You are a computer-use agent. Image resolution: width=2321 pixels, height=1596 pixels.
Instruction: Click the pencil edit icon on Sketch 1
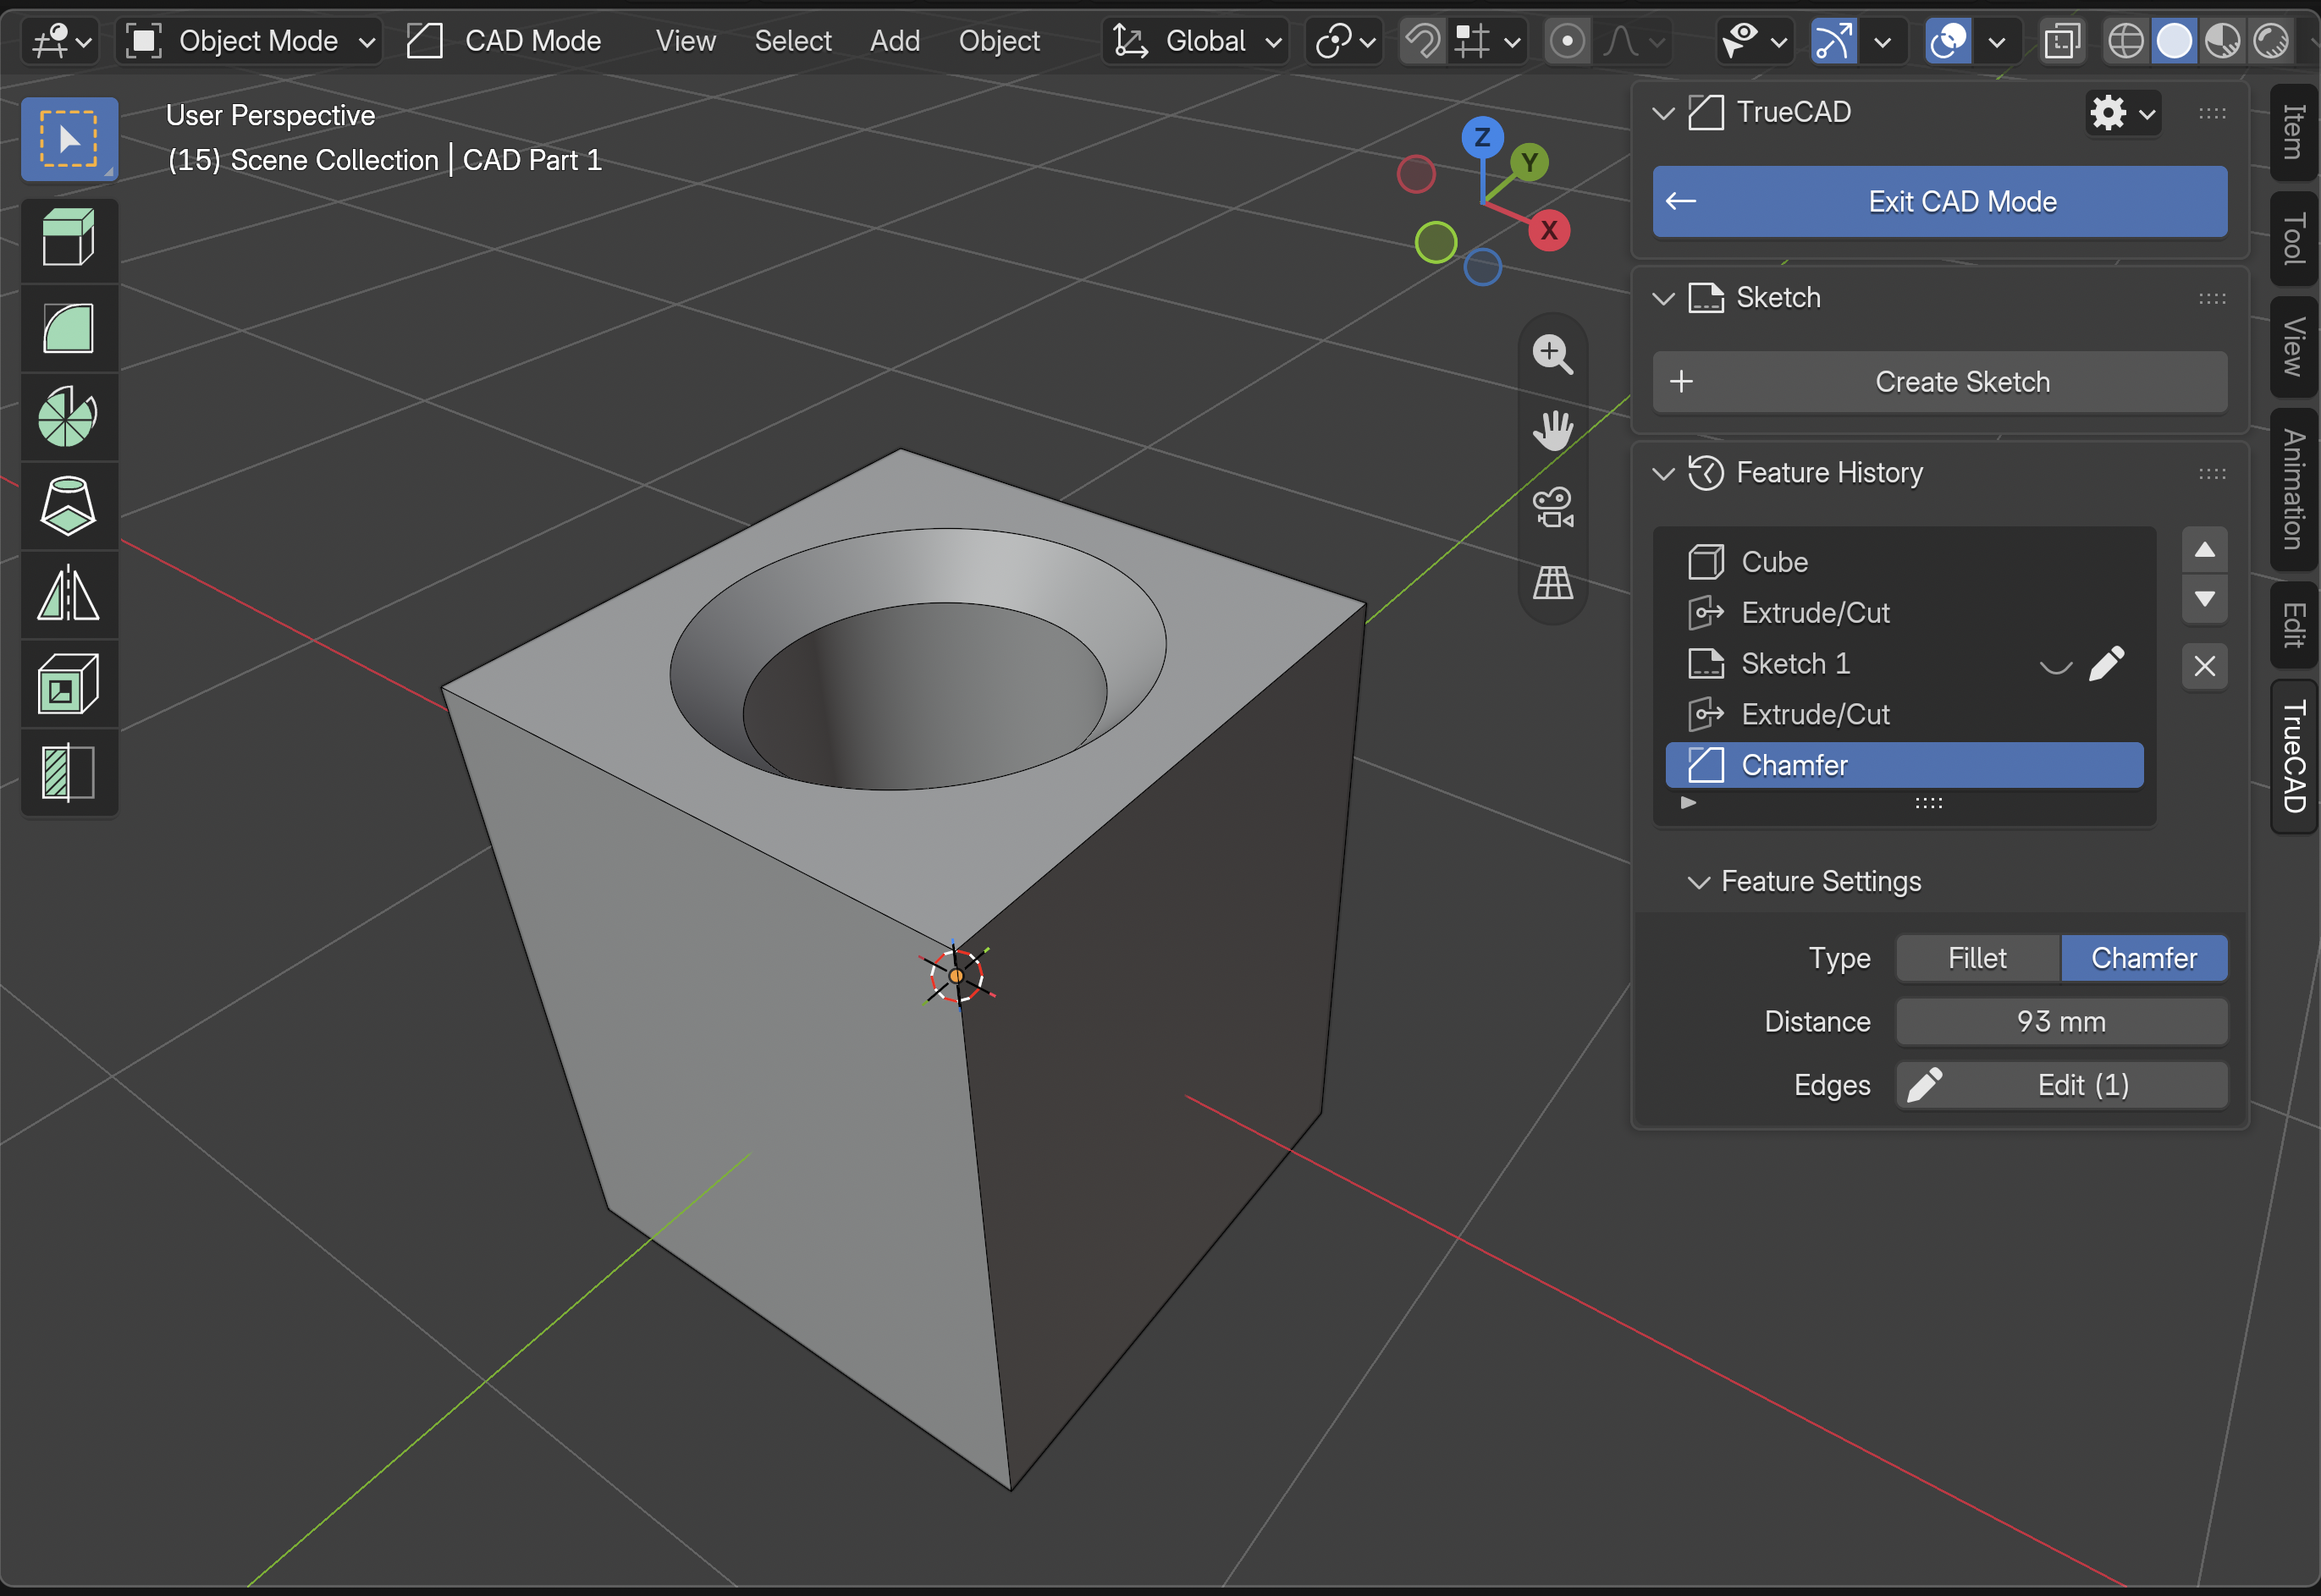click(x=2107, y=664)
